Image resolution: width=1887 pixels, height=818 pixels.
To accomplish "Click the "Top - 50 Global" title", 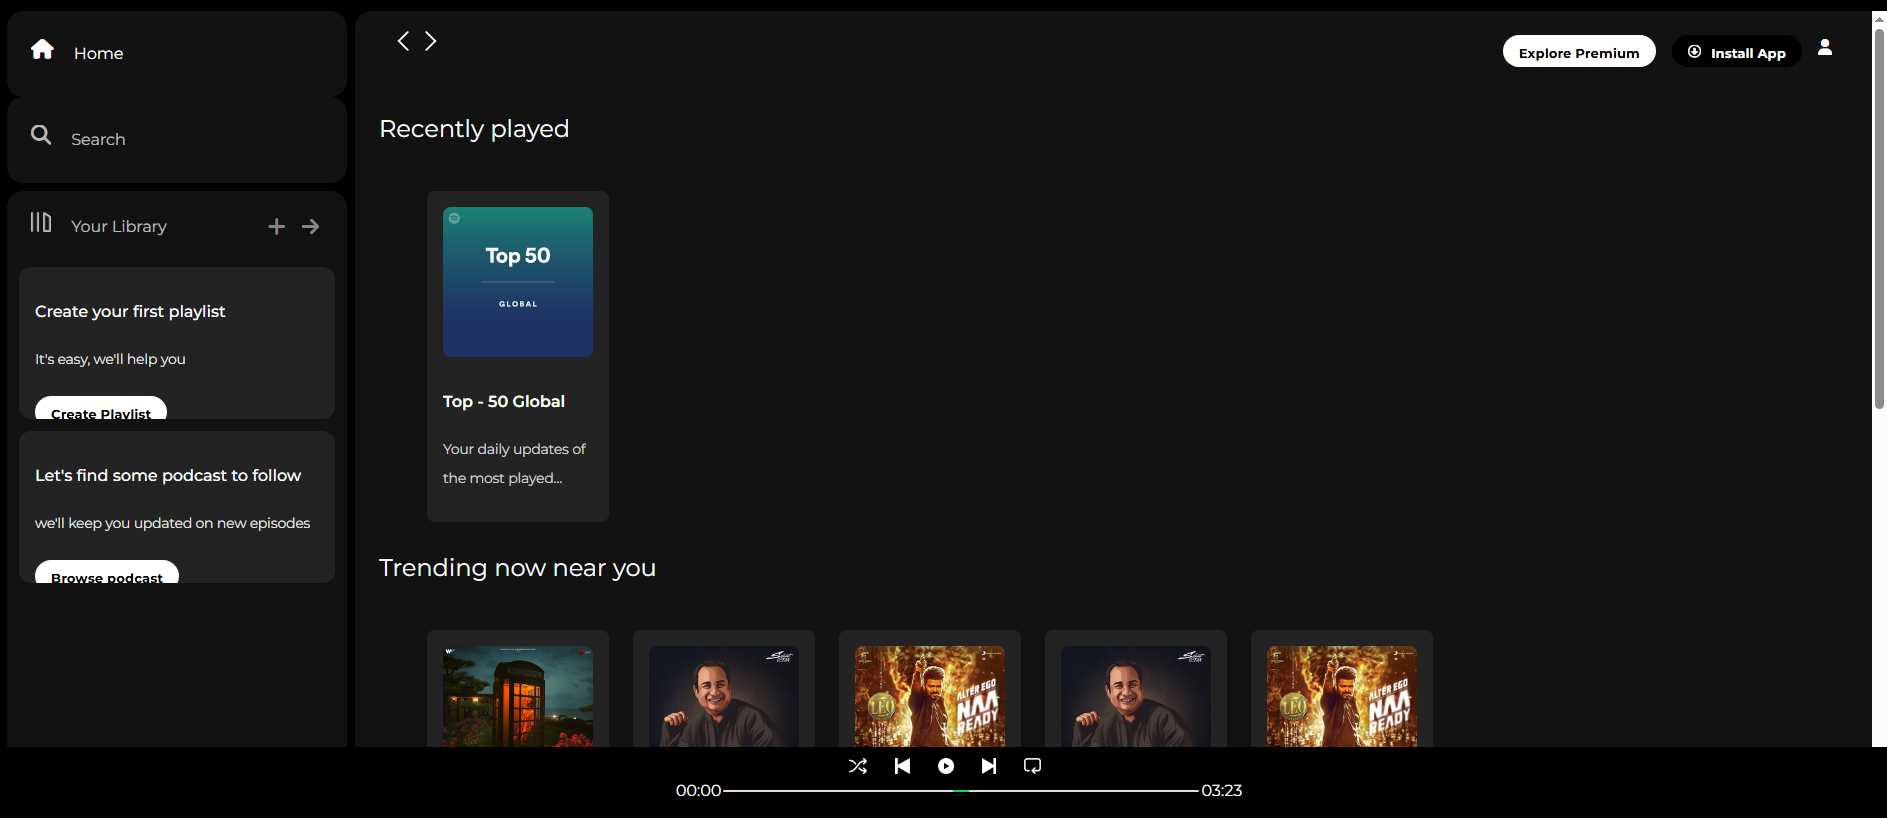I will click(504, 402).
